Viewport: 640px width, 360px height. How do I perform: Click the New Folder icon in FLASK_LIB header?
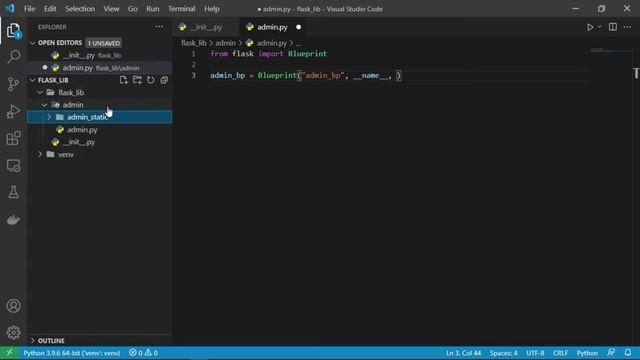[x=137, y=80]
